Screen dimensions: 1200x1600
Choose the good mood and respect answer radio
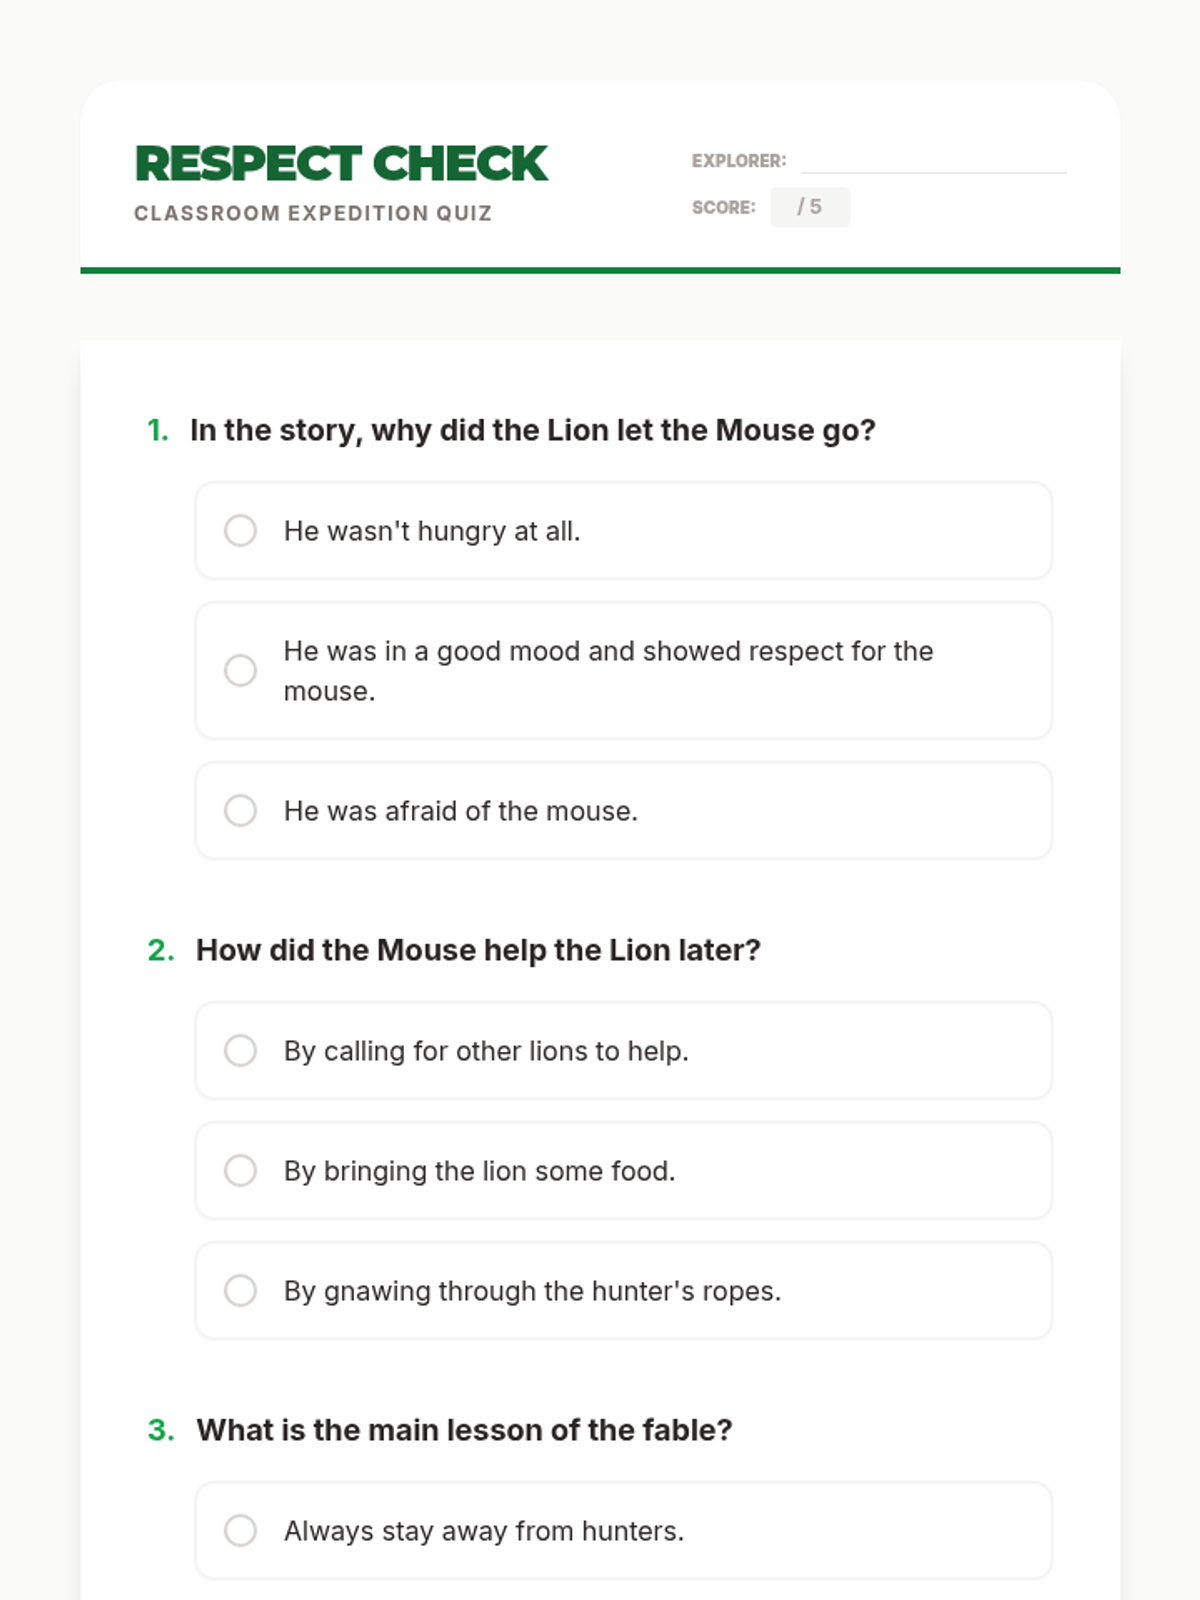point(240,670)
